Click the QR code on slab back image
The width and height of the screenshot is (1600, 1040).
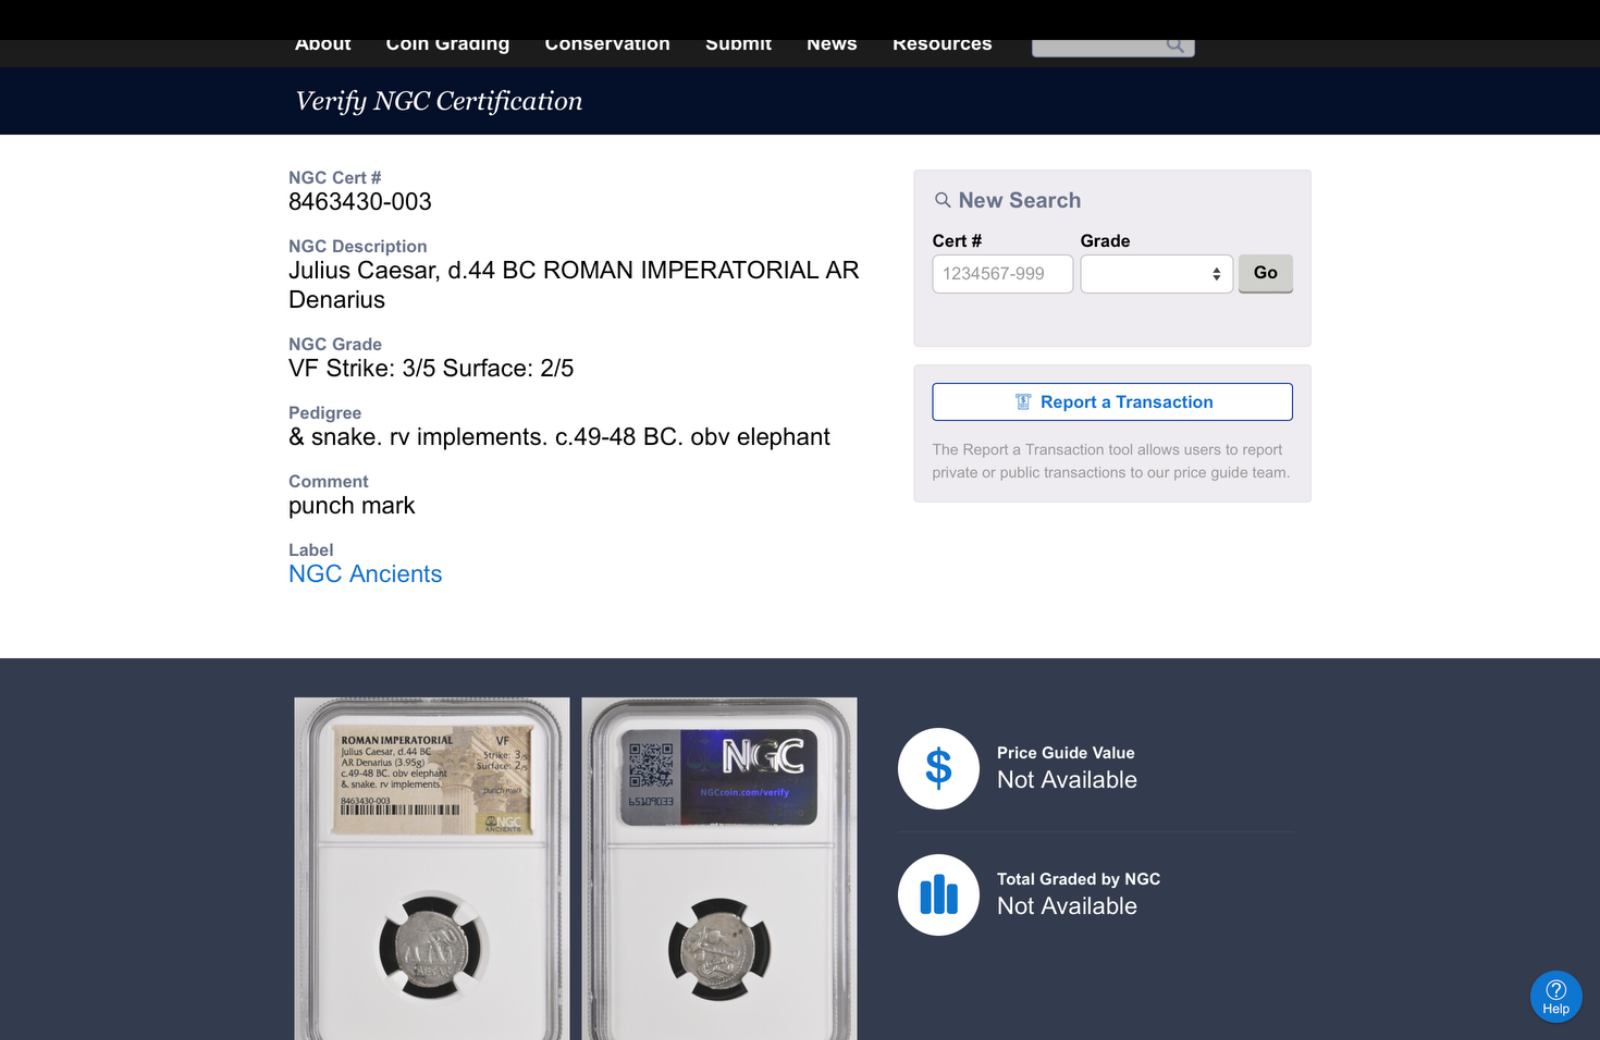(651, 766)
